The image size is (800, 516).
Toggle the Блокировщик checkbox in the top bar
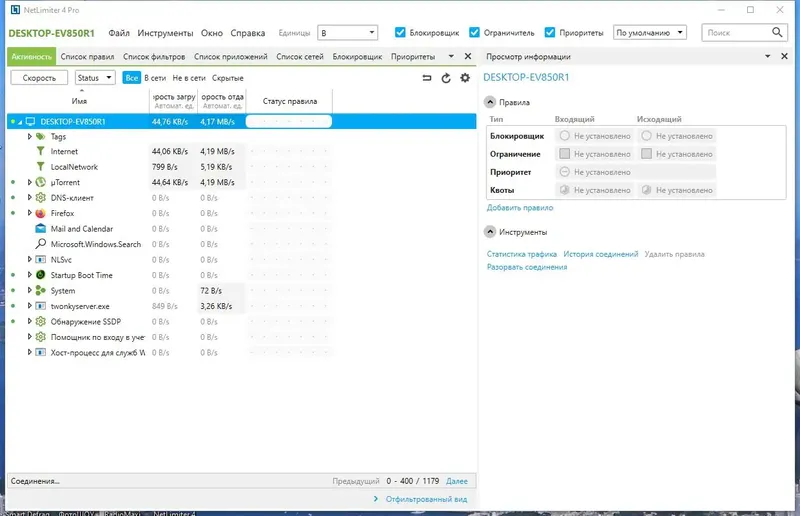400,32
